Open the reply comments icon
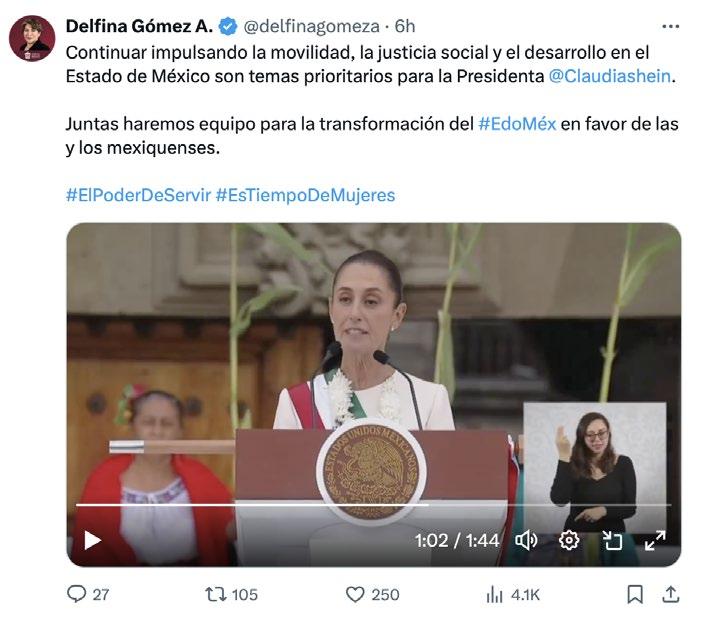 pyautogui.click(x=76, y=594)
